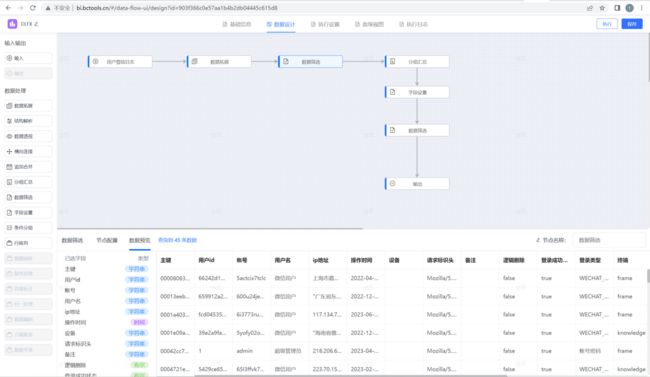The width and height of the screenshot is (650, 377).
Task: Select the 数据拓展 tool in the sidebar
Action: coord(28,106)
